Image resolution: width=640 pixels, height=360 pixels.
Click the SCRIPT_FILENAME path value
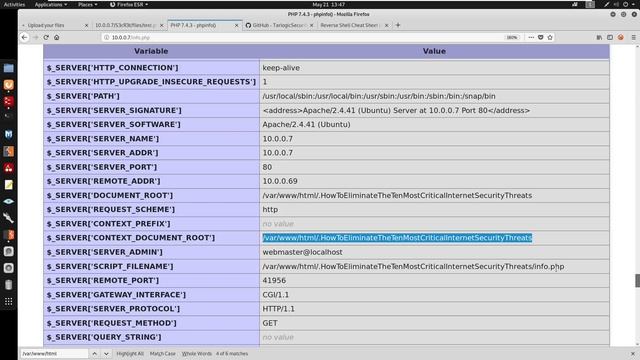tap(413, 267)
